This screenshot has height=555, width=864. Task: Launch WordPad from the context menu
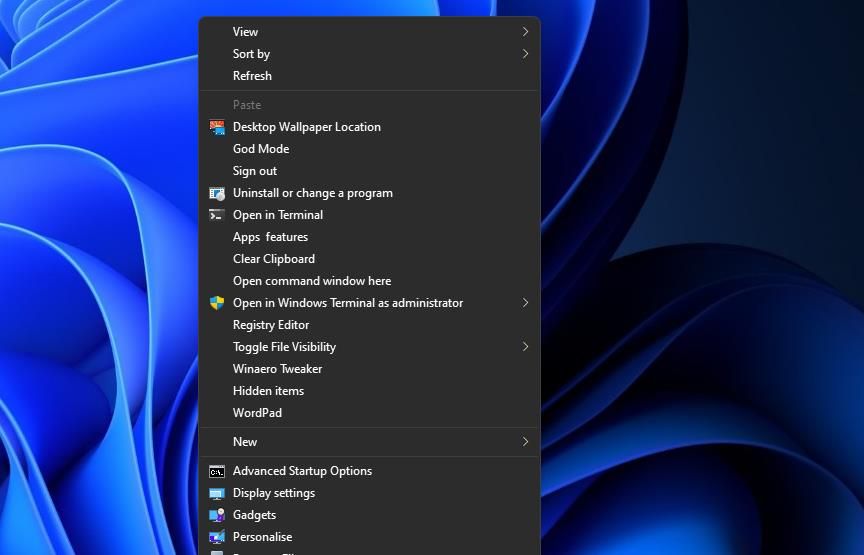pyautogui.click(x=369, y=413)
